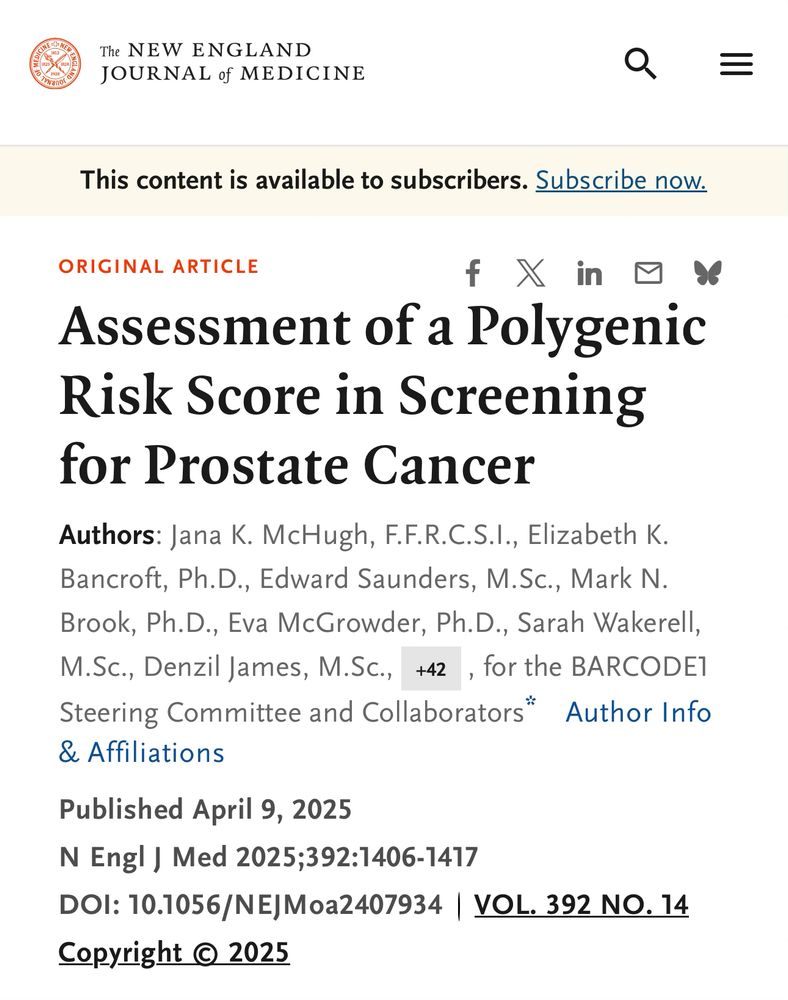Viewport: 788px width, 1000px height.
Task: Click the NEJM circular logo seal
Action: (x=55, y=63)
